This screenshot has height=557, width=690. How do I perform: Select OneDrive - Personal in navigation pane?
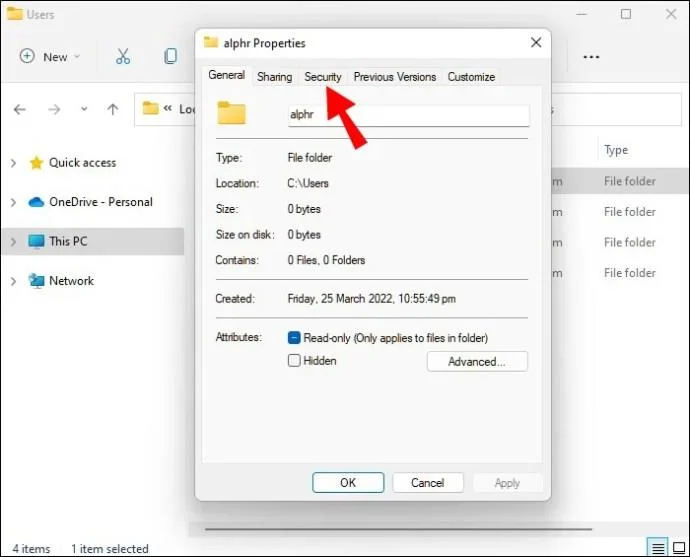(x=101, y=202)
